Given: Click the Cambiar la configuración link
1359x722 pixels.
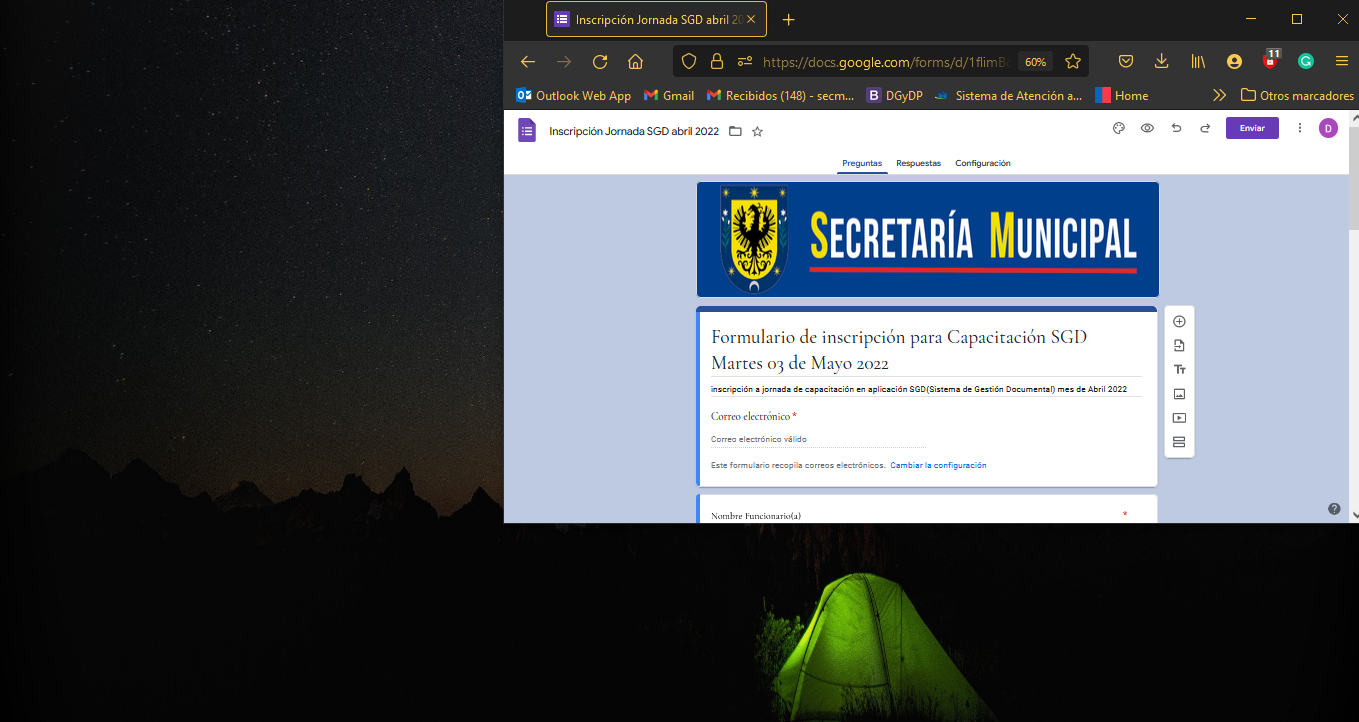Looking at the screenshot, I should coord(938,465).
